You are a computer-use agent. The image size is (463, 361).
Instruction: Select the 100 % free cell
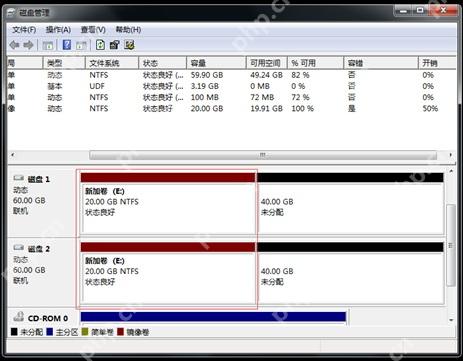pyautogui.click(x=303, y=108)
